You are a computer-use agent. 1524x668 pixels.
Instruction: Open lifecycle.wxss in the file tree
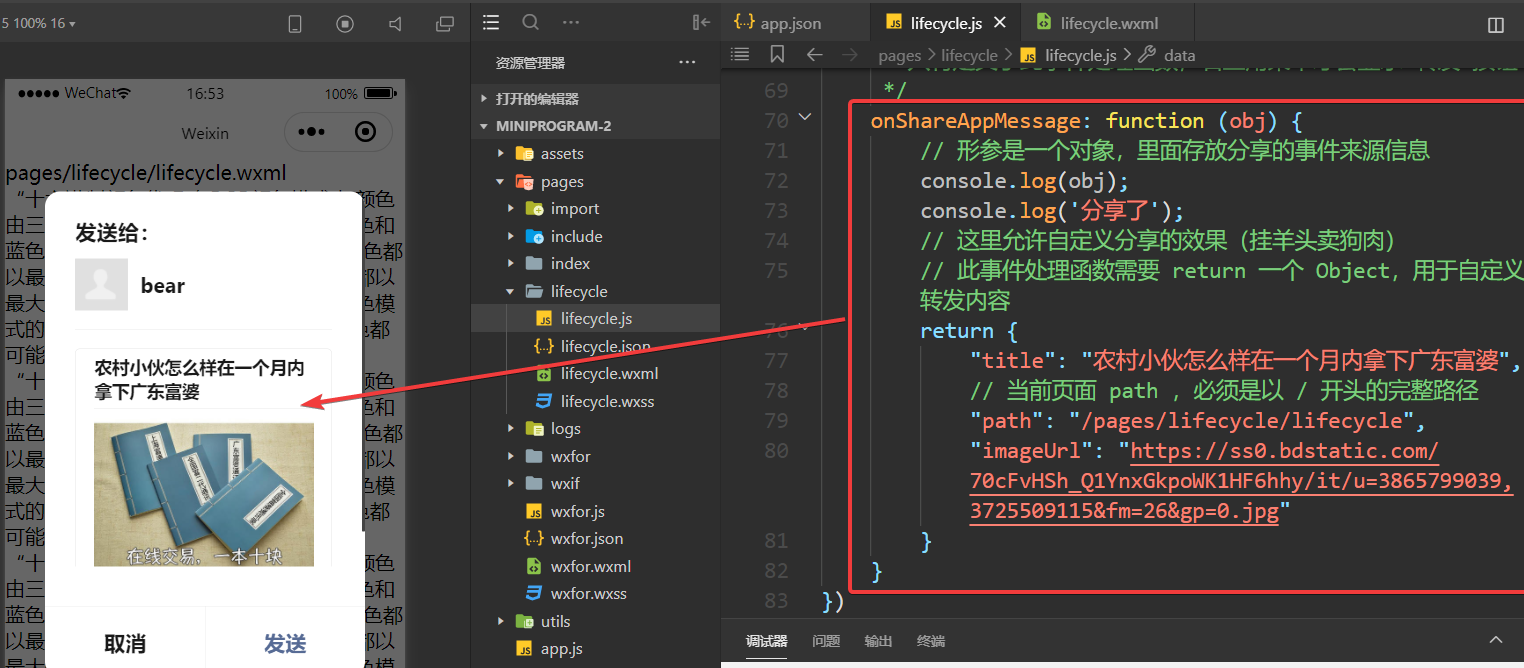click(x=596, y=402)
